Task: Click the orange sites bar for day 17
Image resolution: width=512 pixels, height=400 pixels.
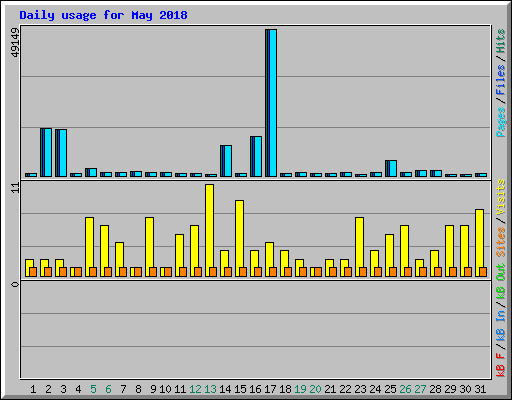Action: click(x=273, y=272)
